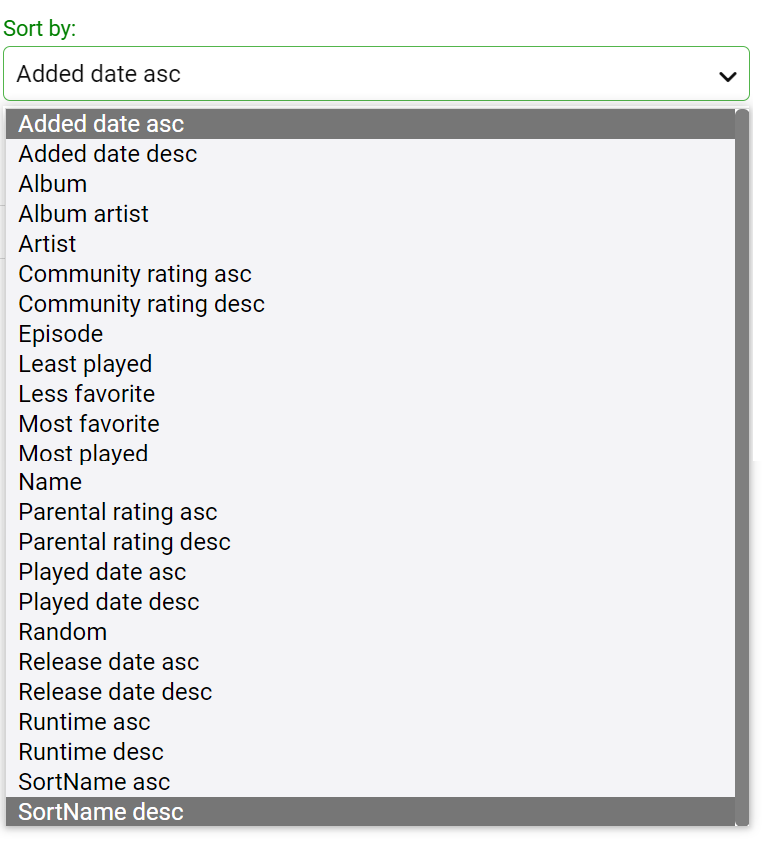762x844 pixels.
Task: Choose Community rating asc
Action: [135, 274]
